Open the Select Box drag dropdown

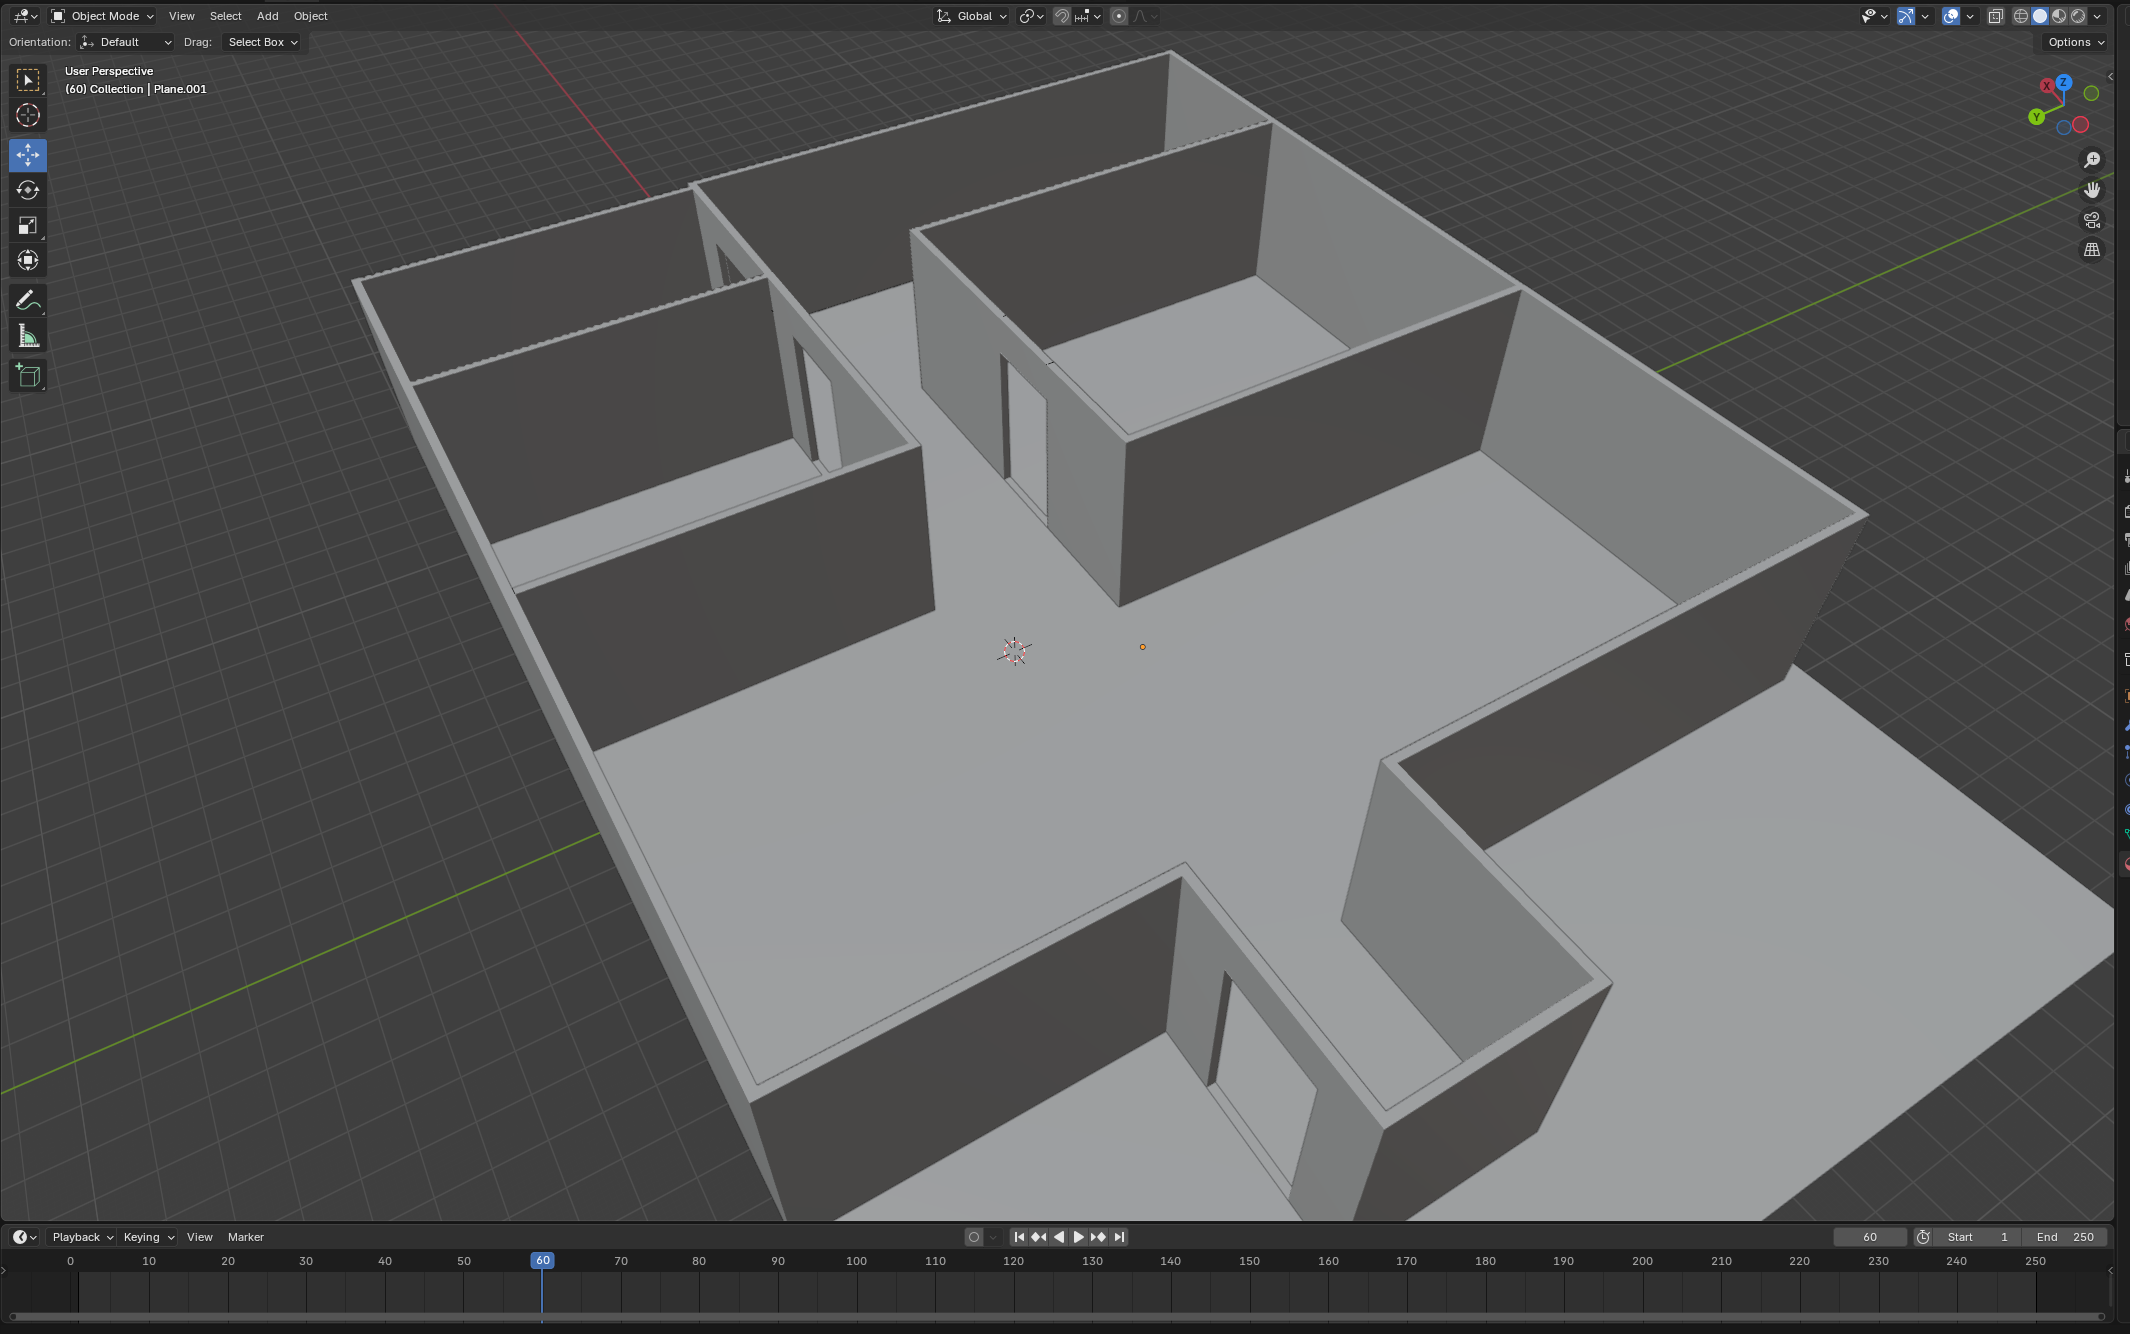coord(262,42)
